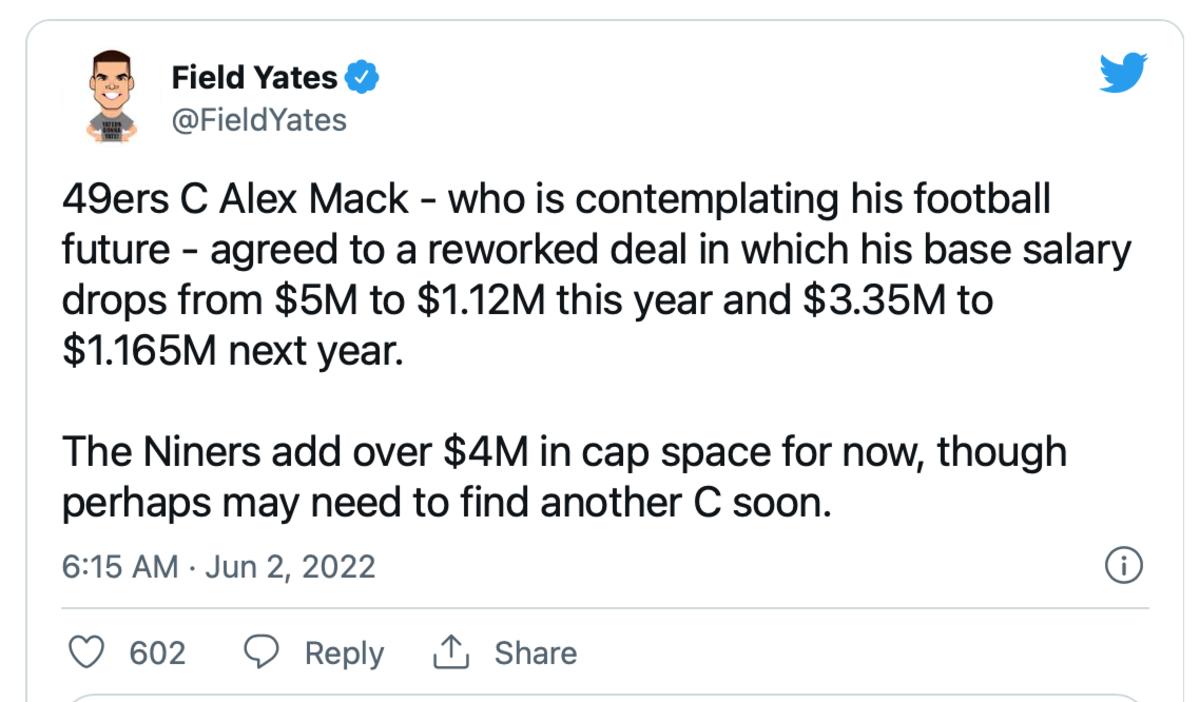1200x702 pixels.
Task: Open the reply speech bubble icon
Action: click(x=262, y=653)
